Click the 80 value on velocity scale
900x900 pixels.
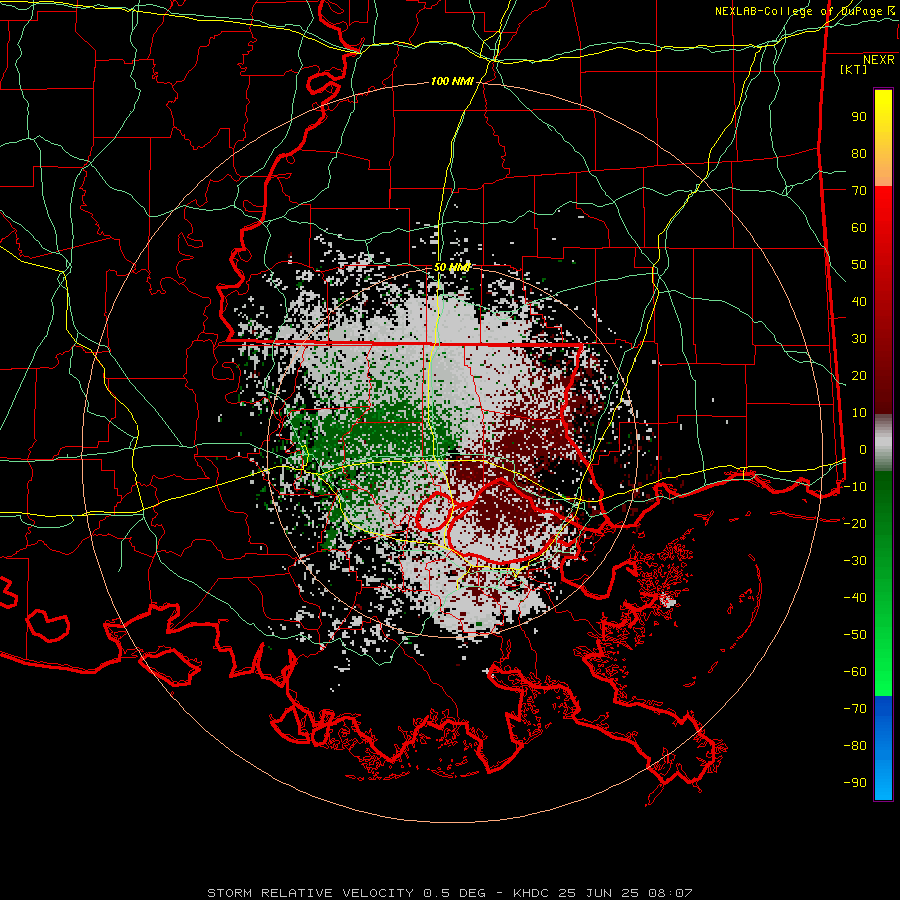(859, 154)
